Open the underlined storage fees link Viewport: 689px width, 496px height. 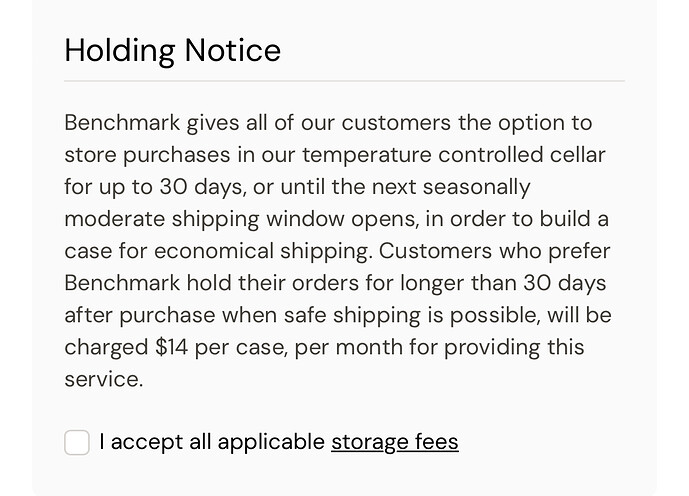click(x=394, y=441)
